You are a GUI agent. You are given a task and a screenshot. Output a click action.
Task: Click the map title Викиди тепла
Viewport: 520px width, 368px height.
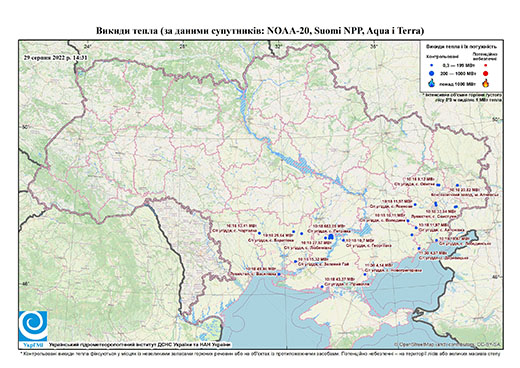[260, 31]
